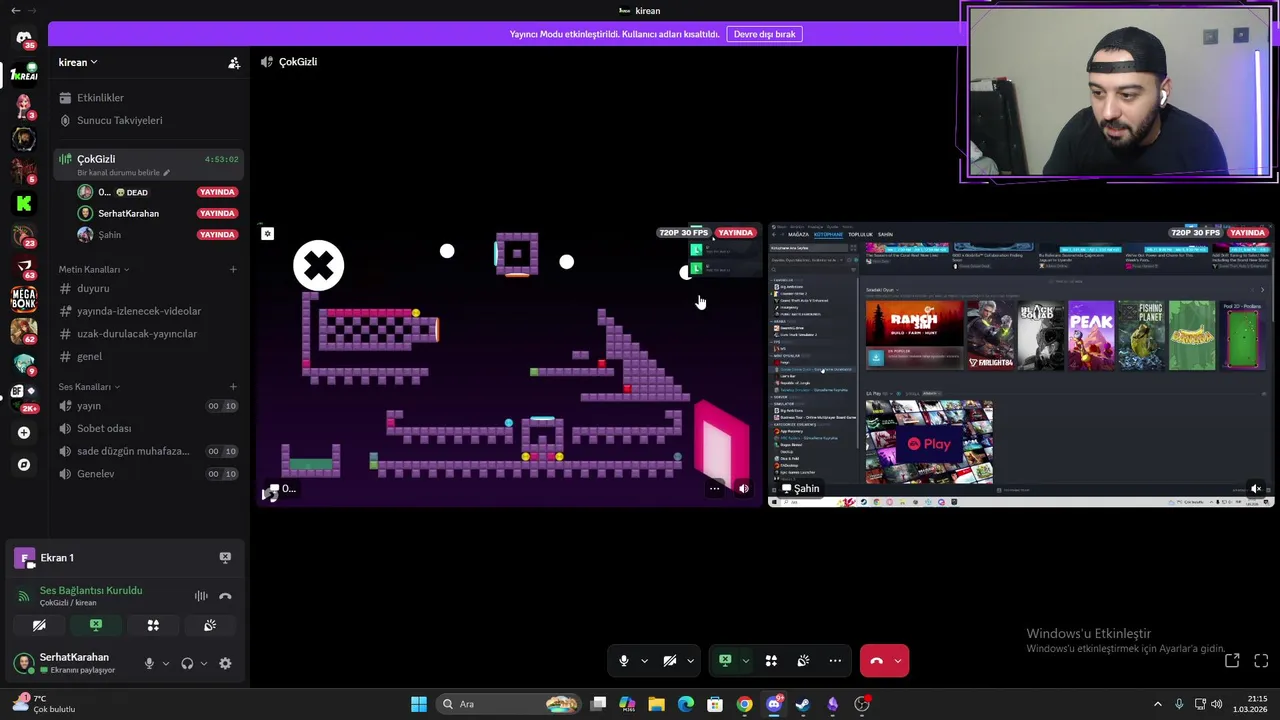Viewport: 1280px width, 720px height.
Task: Mute microphone in bottom call bar
Action: click(624, 661)
